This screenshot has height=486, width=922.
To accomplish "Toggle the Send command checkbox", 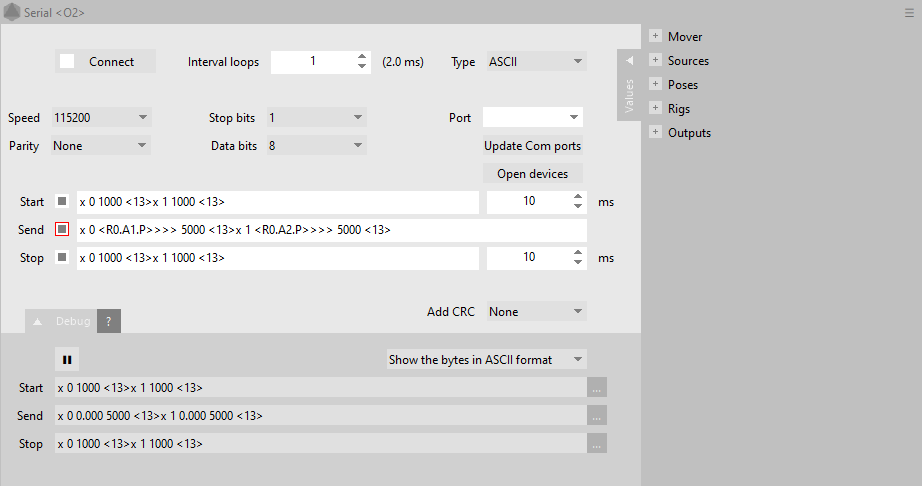I will click(62, 230).
